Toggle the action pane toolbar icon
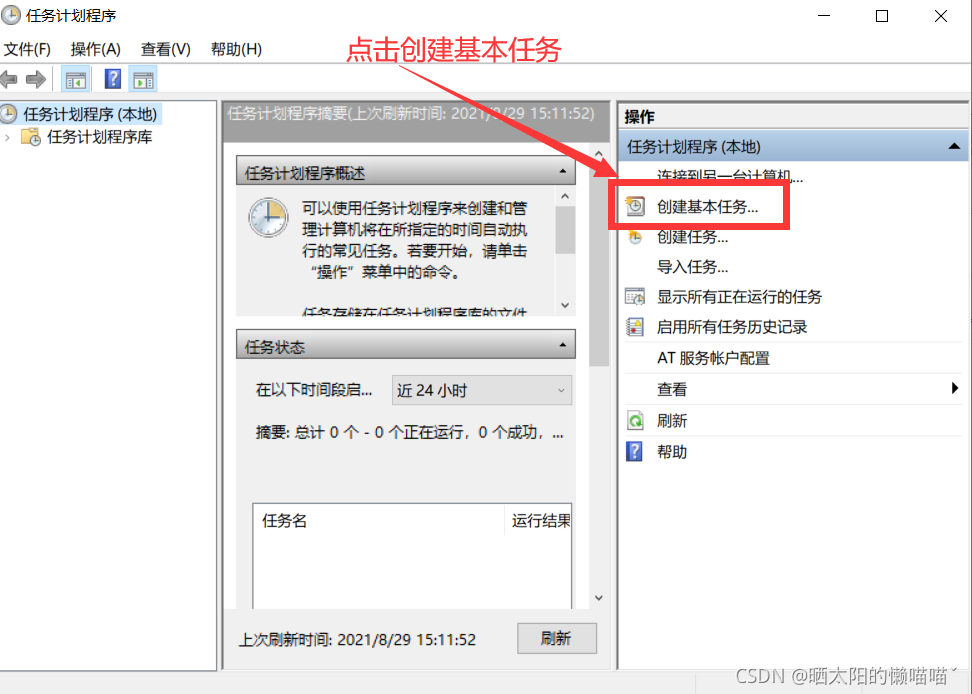This screenshot has height=694, width=972. click(143, 79)
